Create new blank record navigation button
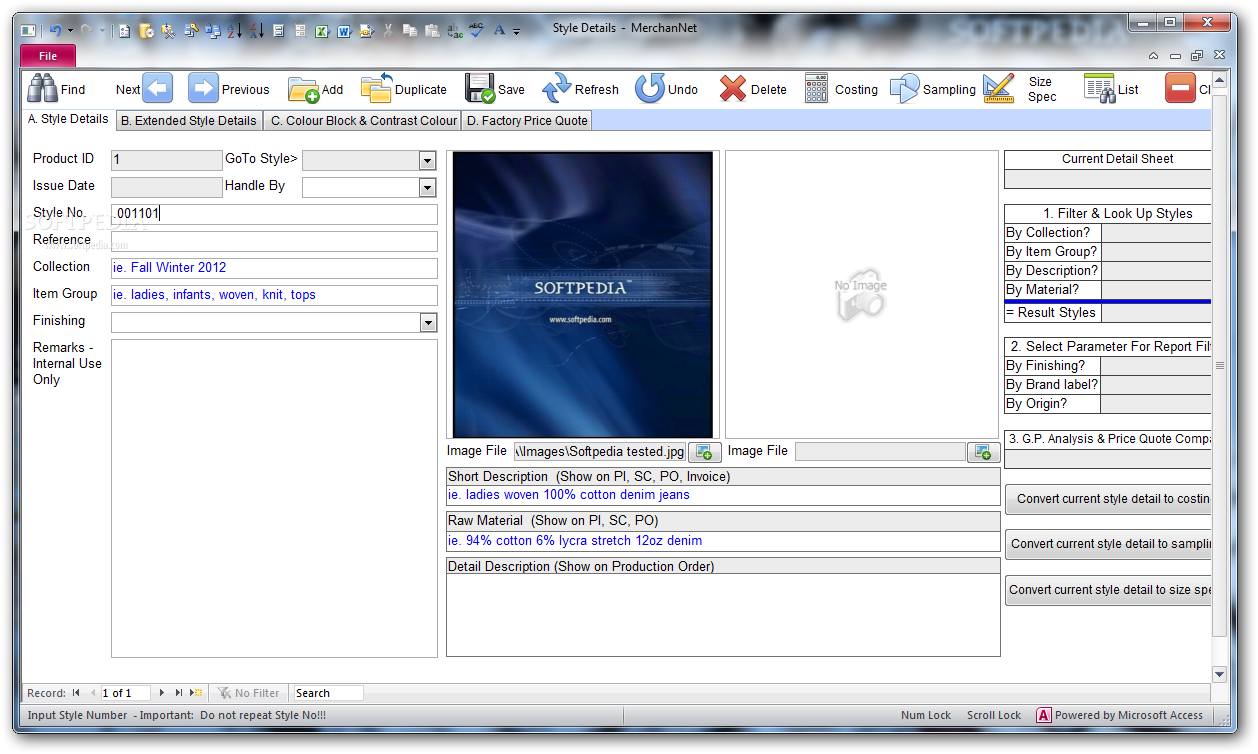The width and height of the screenshot is (1258, 754). [x=197, y=693]
